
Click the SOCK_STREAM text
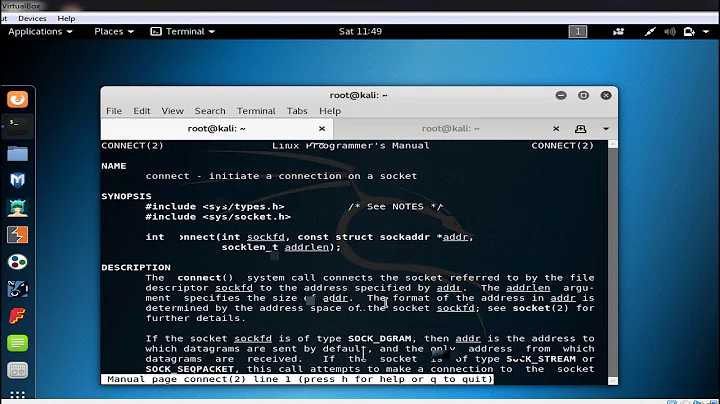(x=541, y=359)
